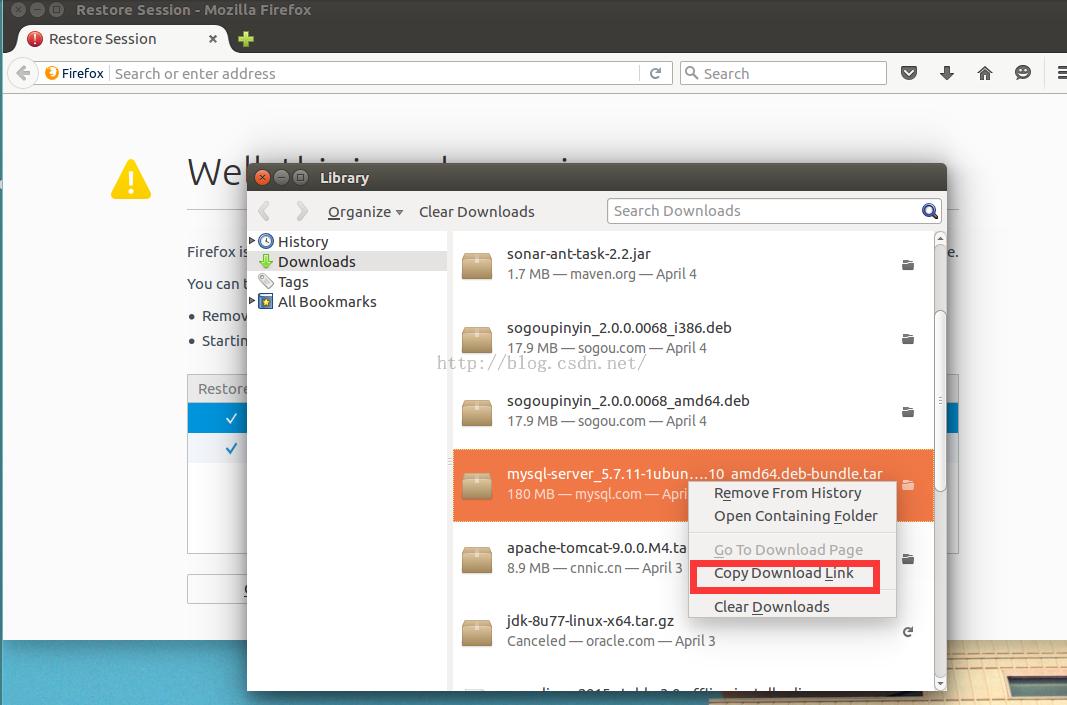Select Downloads in the Library sidebar
The height and width of the screenshot is (705, 1067).
coord(316,261)
